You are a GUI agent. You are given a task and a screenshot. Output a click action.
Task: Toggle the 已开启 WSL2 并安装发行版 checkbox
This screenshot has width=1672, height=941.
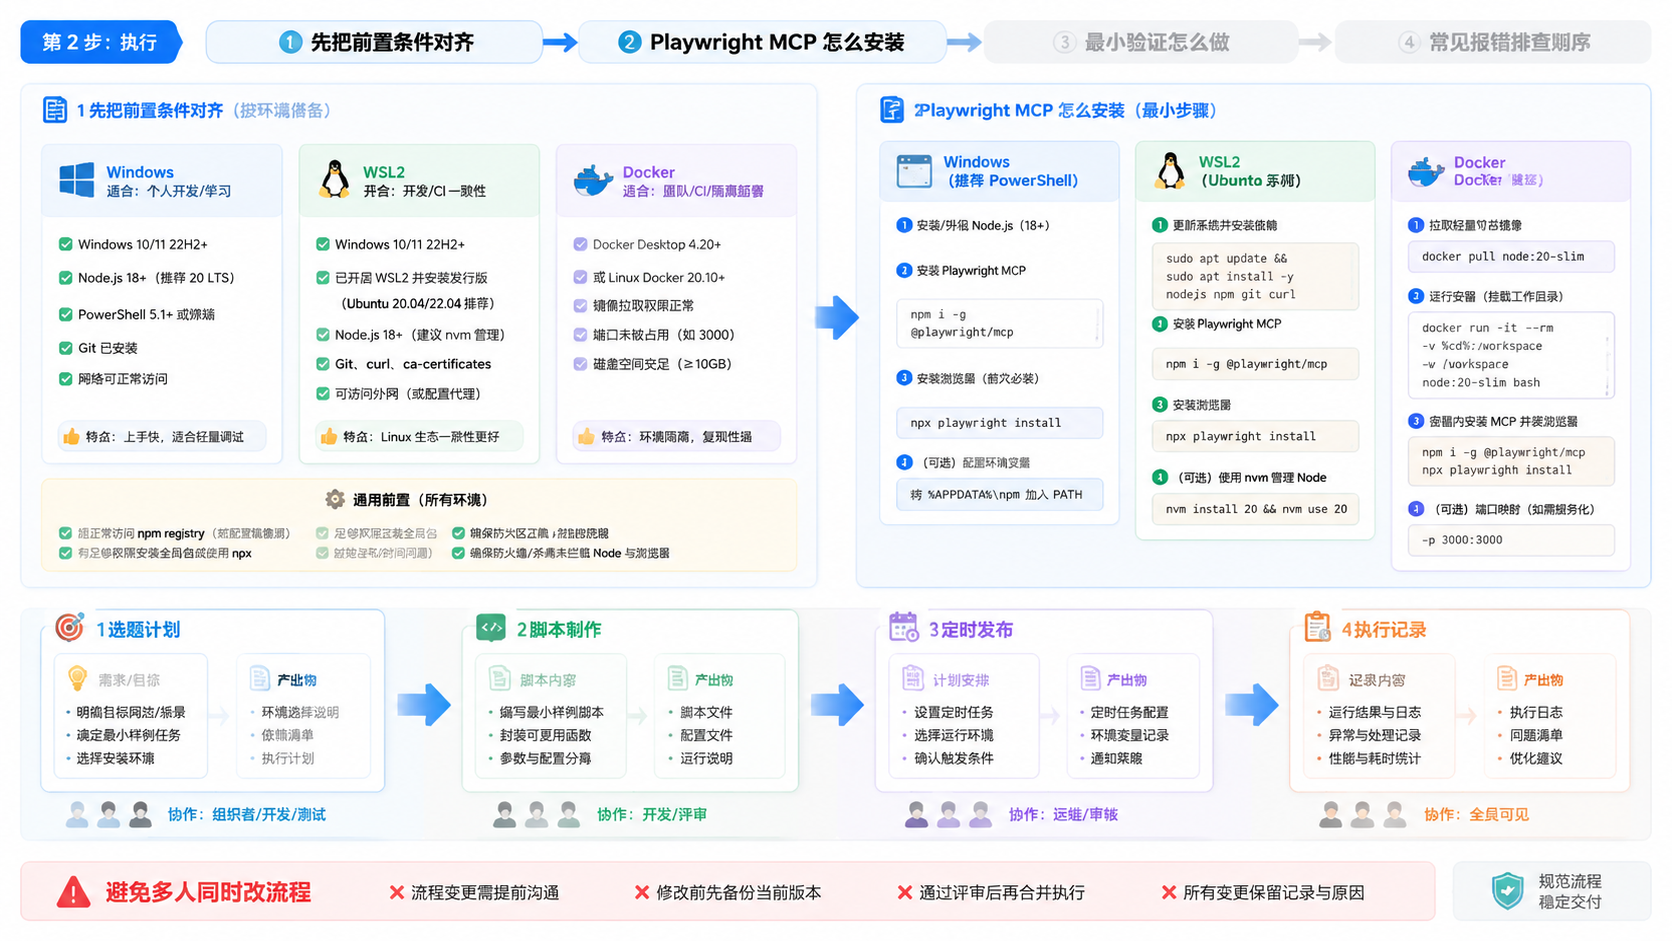coord(322,278)
